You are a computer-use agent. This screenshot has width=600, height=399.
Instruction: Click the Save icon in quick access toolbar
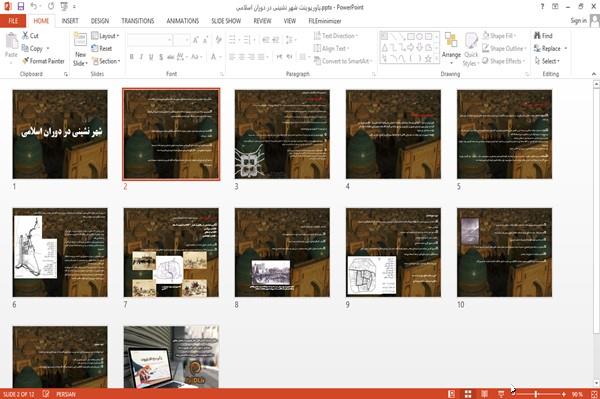click(x=21, y=7)
